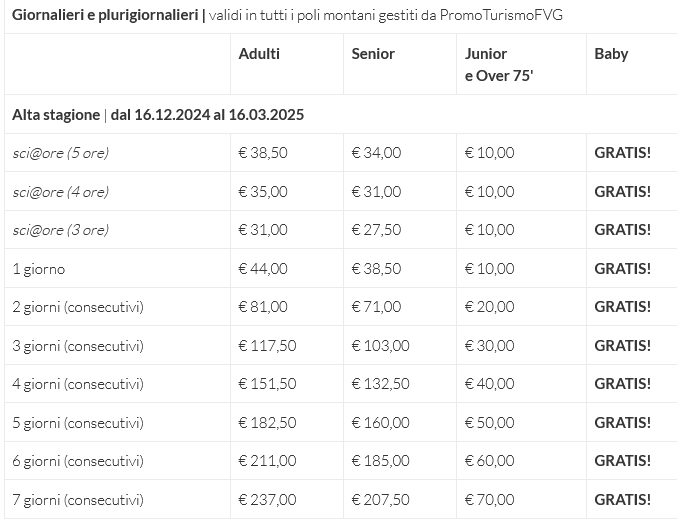The height and width of the screenshot is (519, 677).
Task: Click the 2 giorni (consecutivi) label
Action: coord(78,307)
